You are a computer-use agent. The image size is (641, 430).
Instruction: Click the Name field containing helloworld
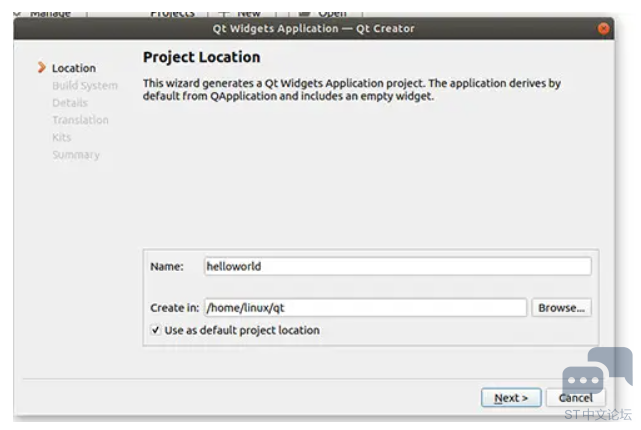click(x=396, y=267)
